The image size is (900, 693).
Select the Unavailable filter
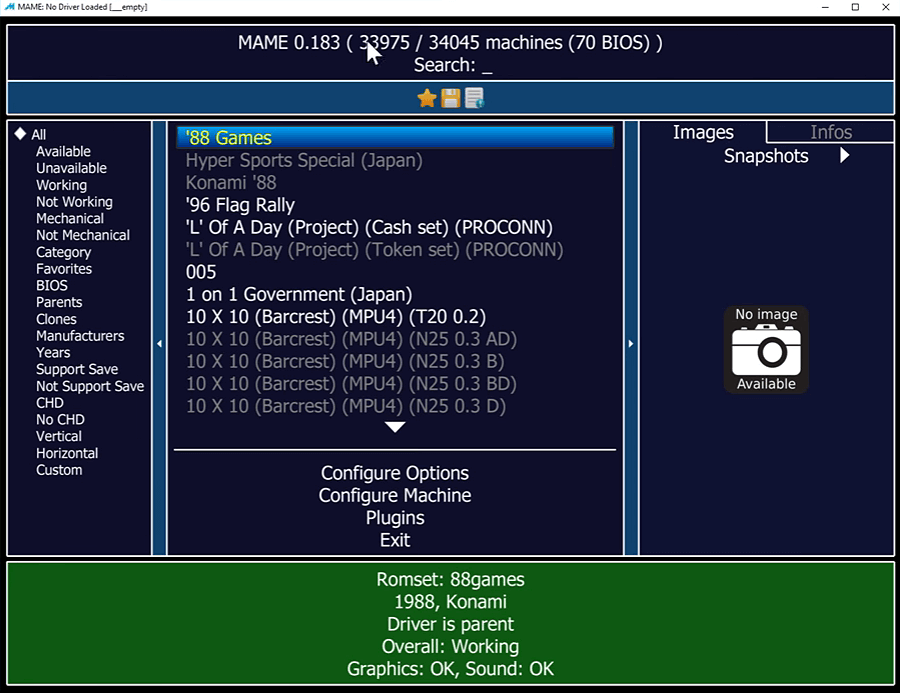pos(71,168)
